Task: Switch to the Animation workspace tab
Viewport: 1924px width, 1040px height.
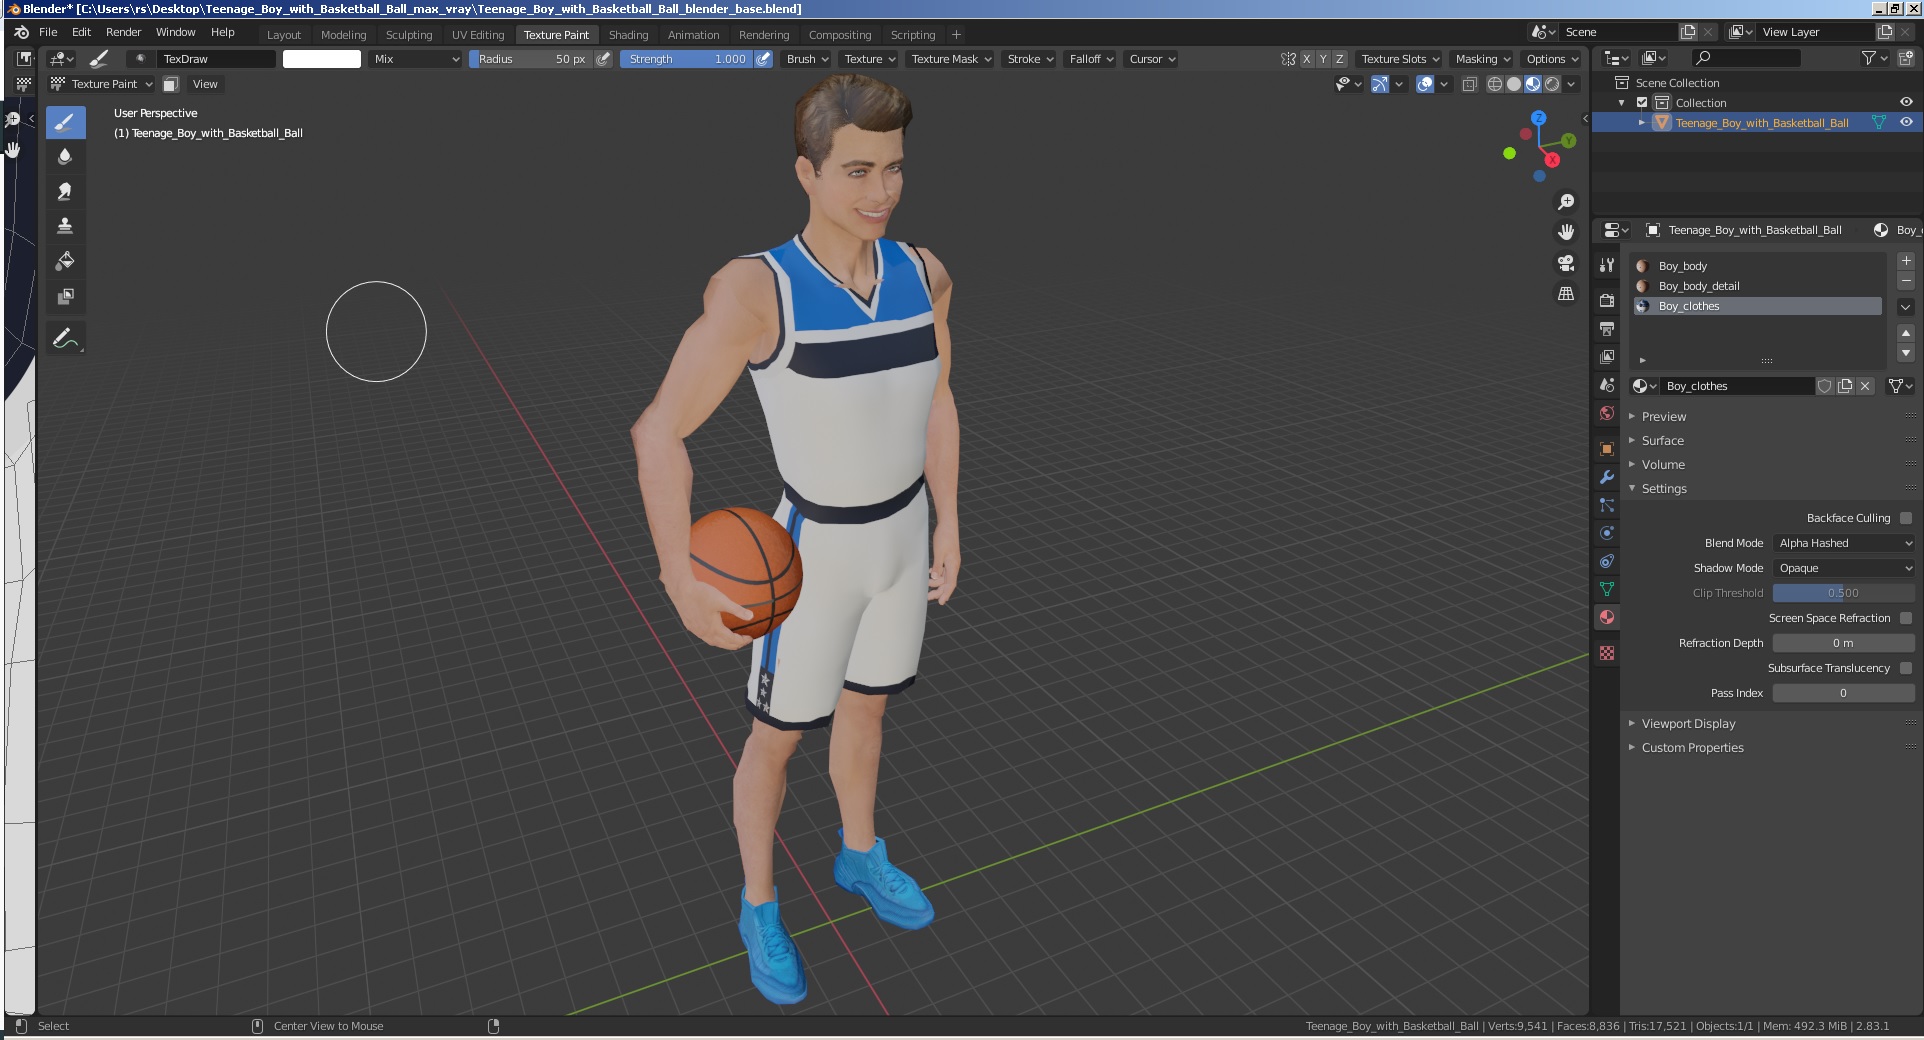Action: [693, 35]
